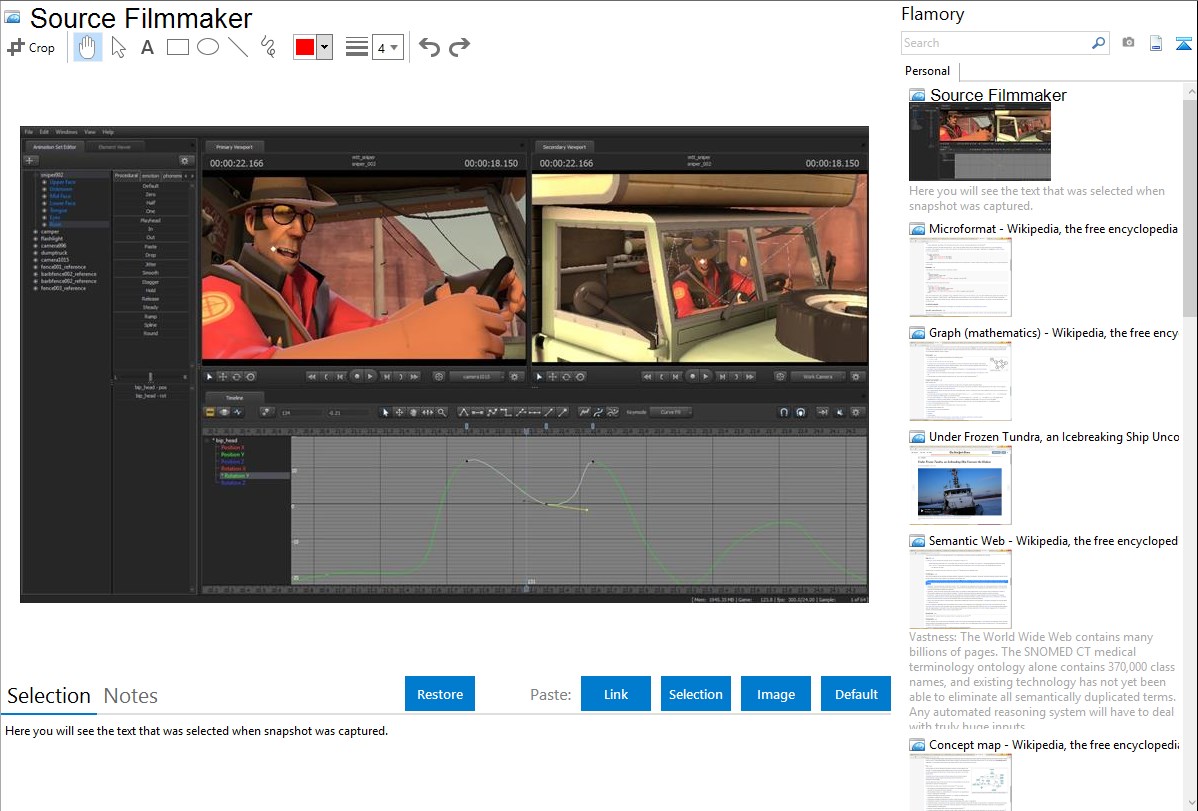Open the color picker dropdown arrow
This screenshot has height=811, width=1198.
pyautogui.click(x=324, y=47)
